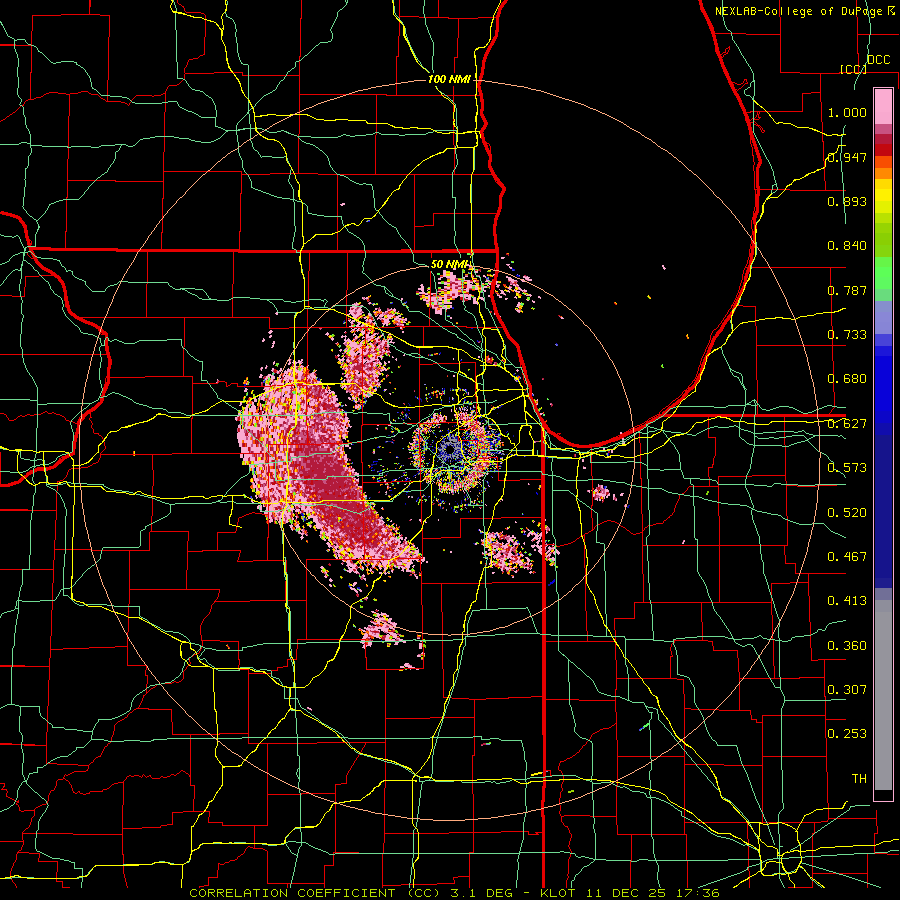Select the gray segment of the color bar
The height and width of the screenshot is (900, 900).
[883, 695]
